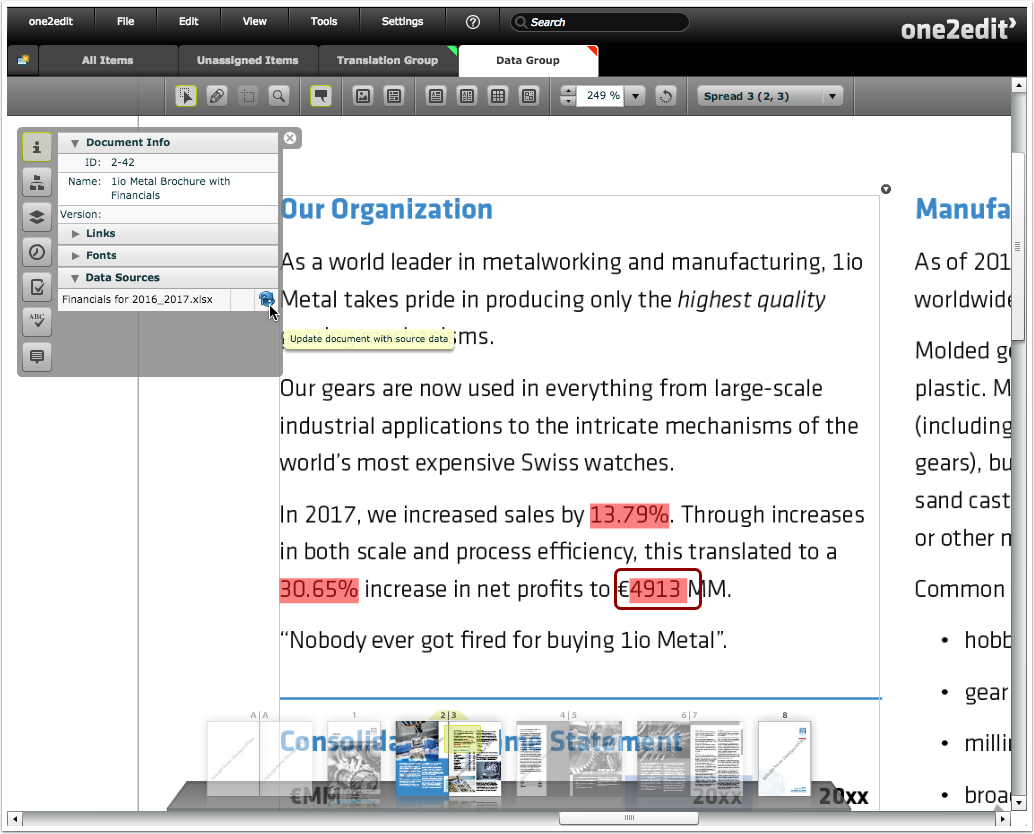Collapse the Document Info section
1034x834 pixels.
click(75, 143)
